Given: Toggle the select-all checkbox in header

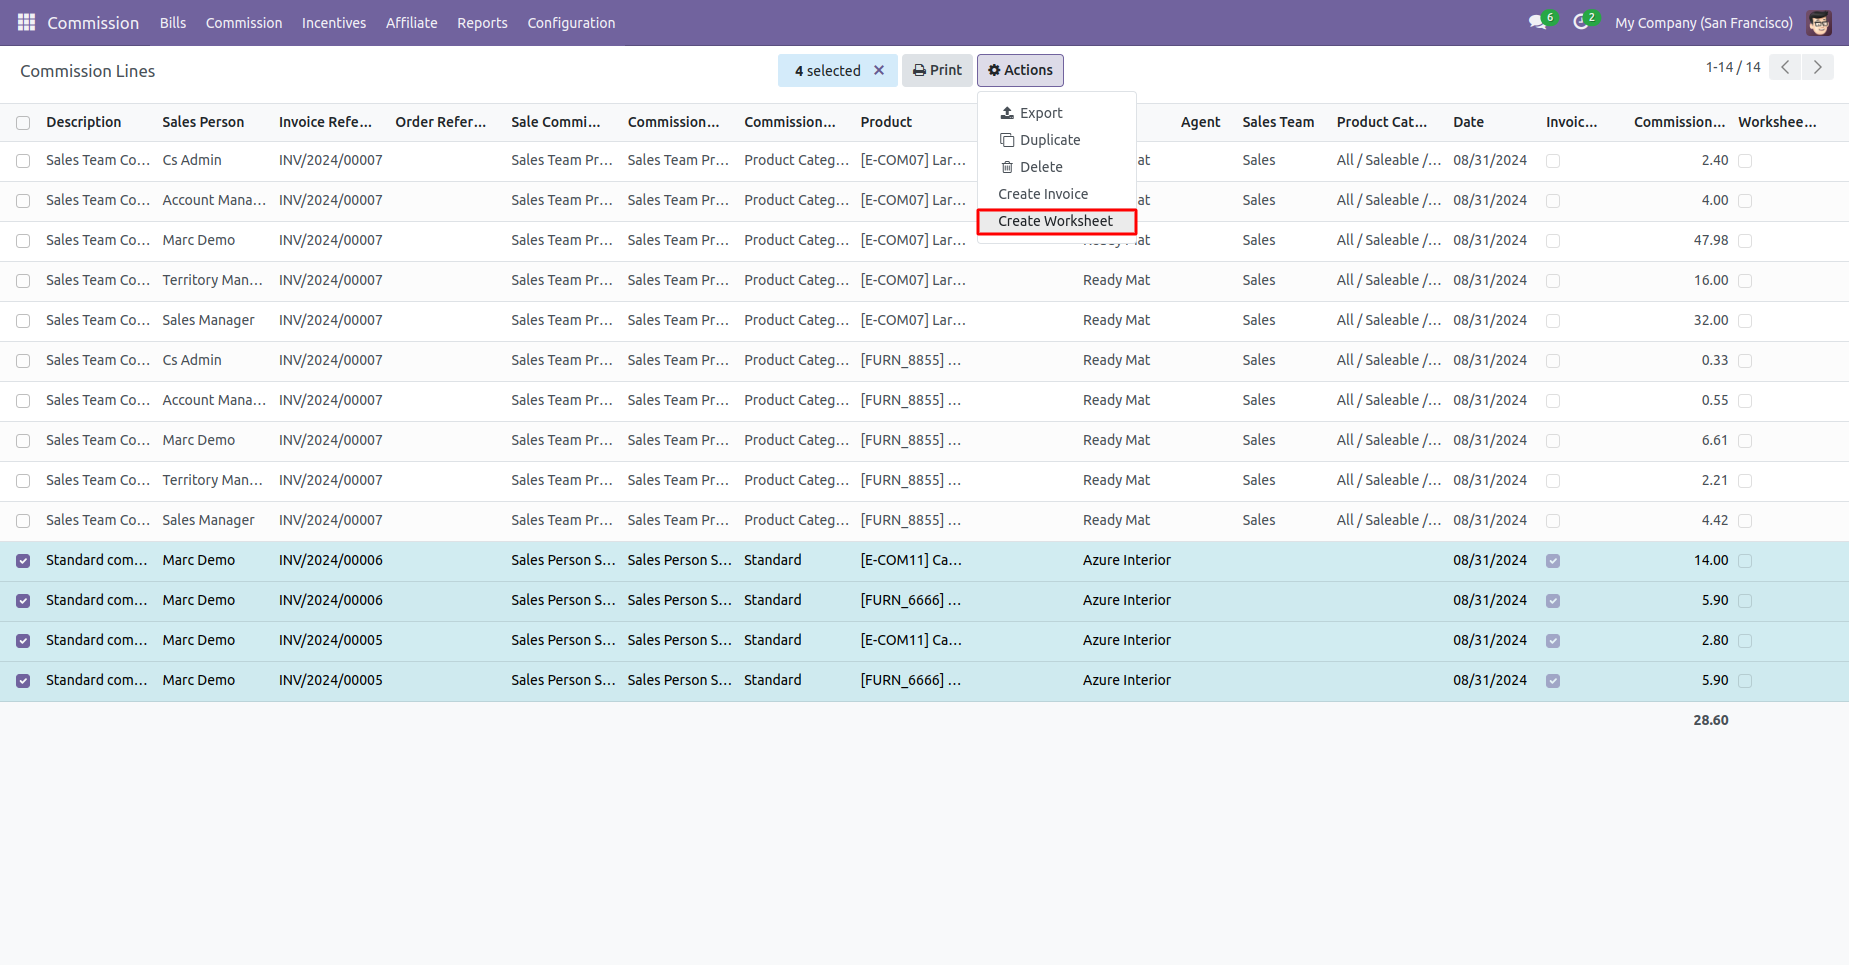Looking at the screenshot, I should 23,123.
